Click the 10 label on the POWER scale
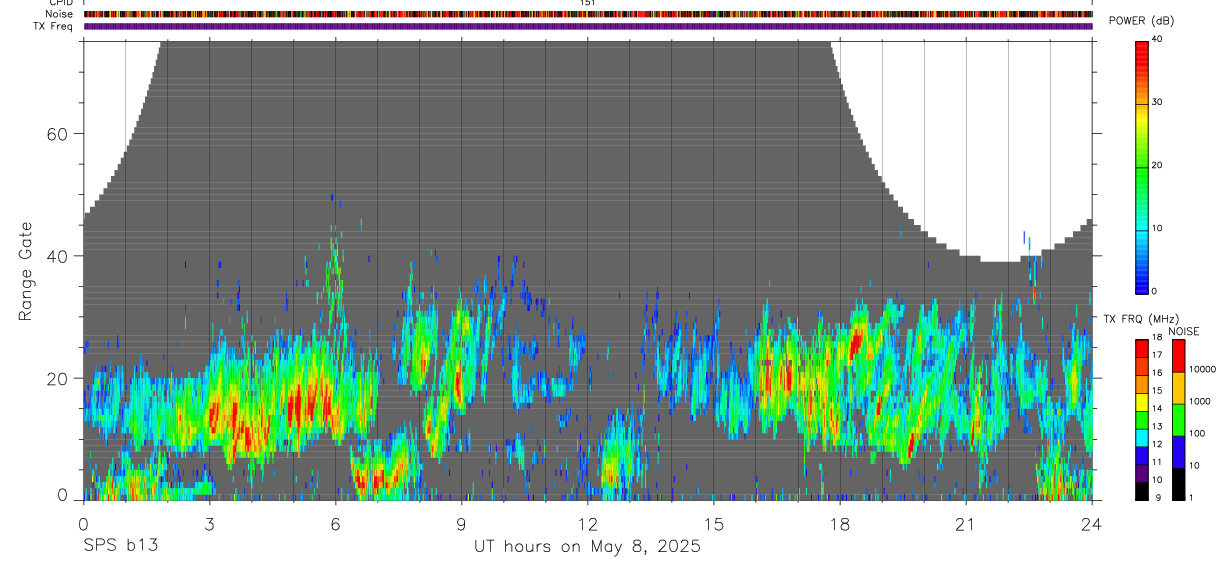Viewport: 1228px width, 567px height. click(x=1158, y=228)
